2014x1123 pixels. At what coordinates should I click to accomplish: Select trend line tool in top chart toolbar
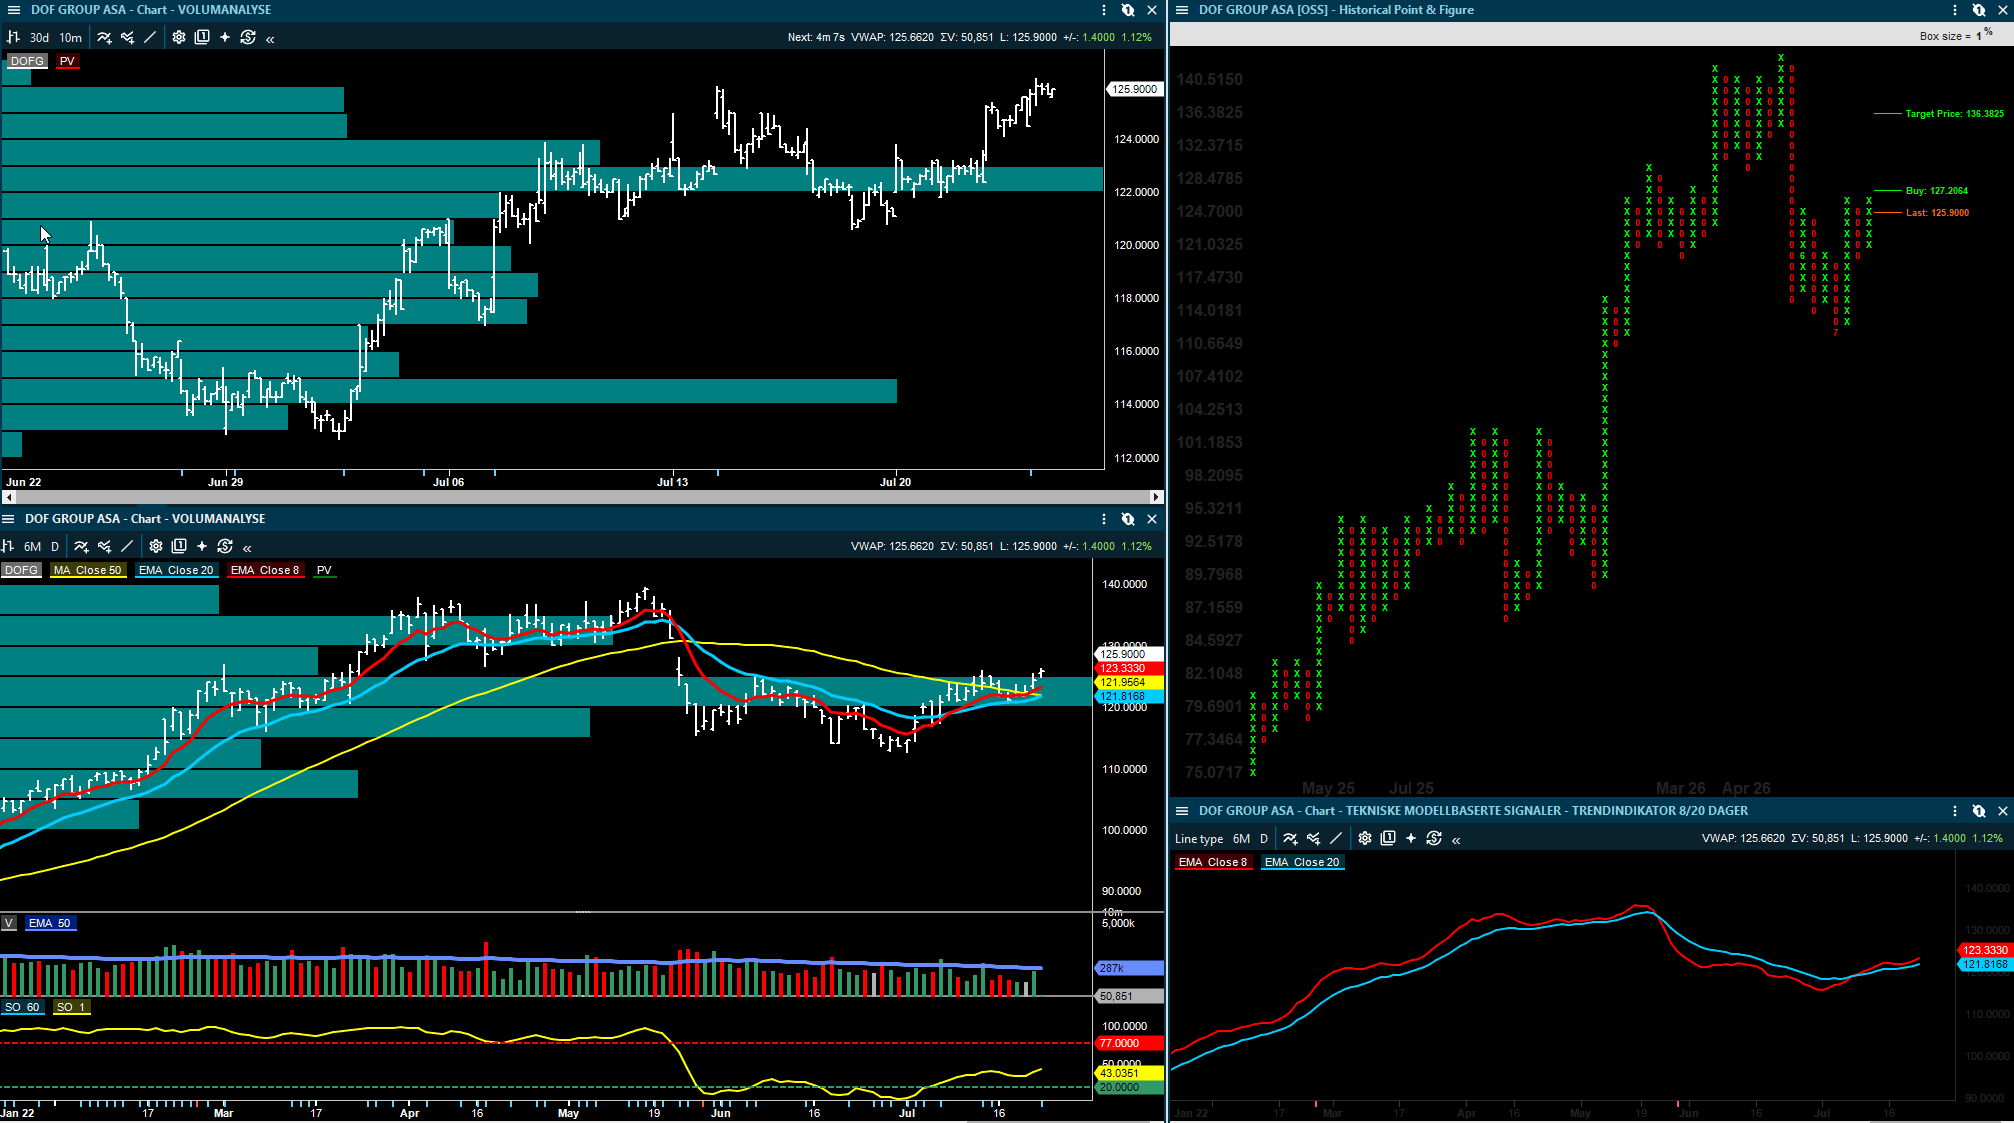click(x=150, y=37)
